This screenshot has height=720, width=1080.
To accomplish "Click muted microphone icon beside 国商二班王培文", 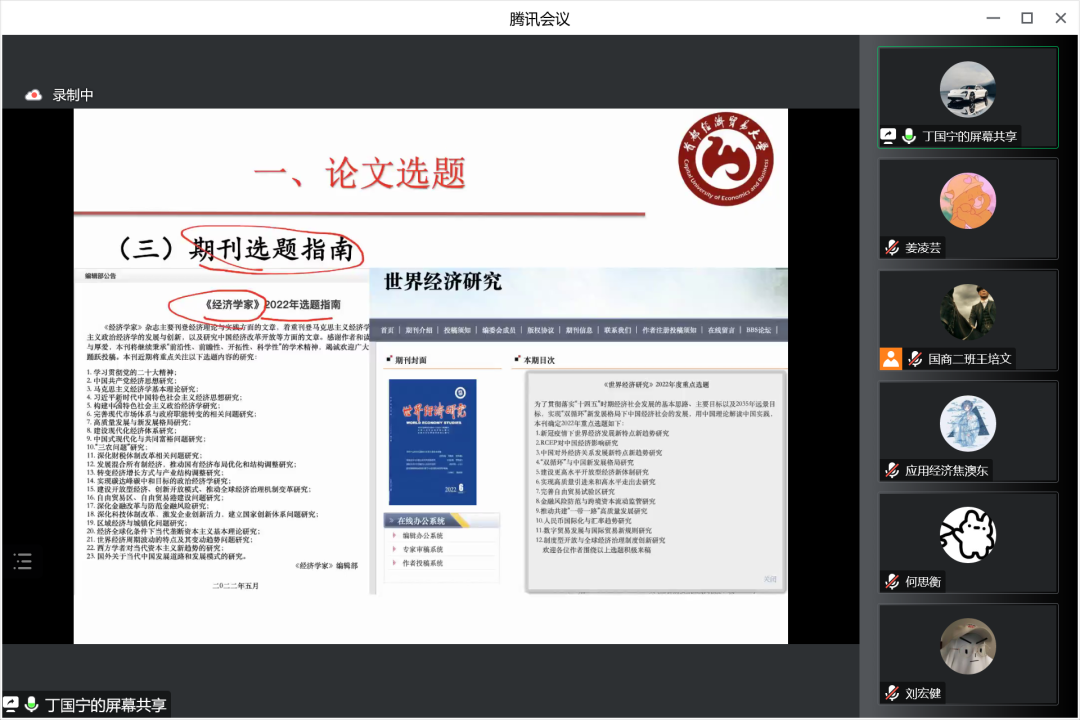I will coord(915,359).
